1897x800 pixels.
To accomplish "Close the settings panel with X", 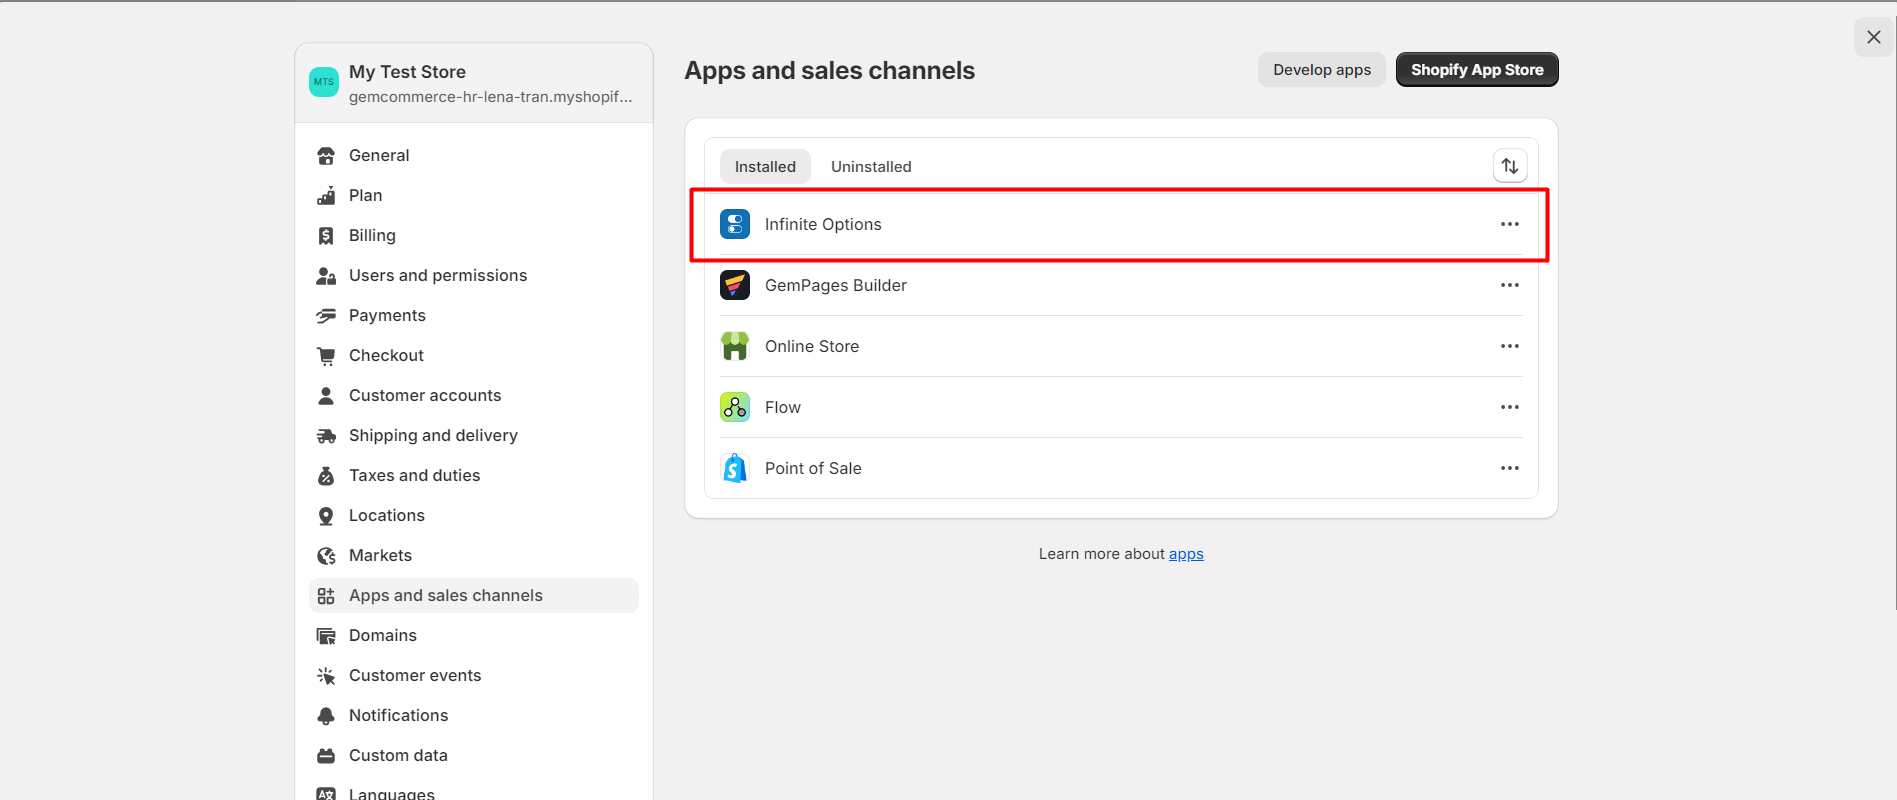I will click(1873, 37).
